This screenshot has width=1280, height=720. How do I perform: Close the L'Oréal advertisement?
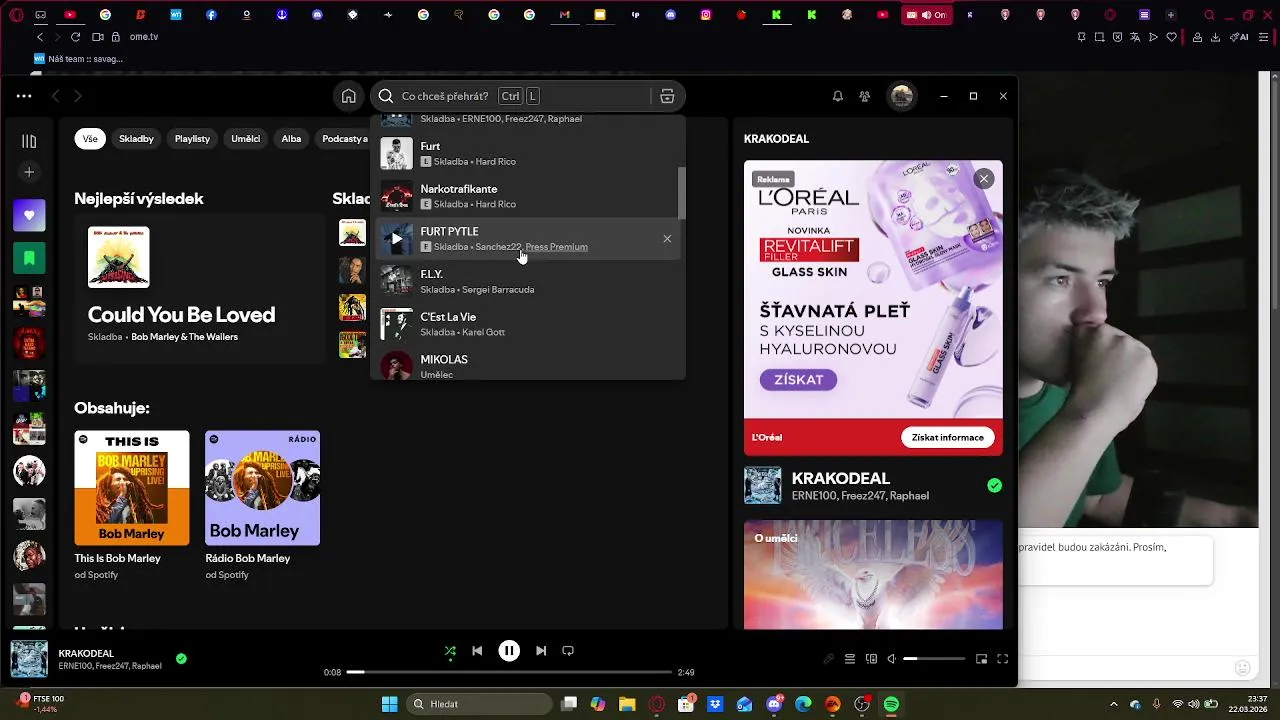(984, 178)
